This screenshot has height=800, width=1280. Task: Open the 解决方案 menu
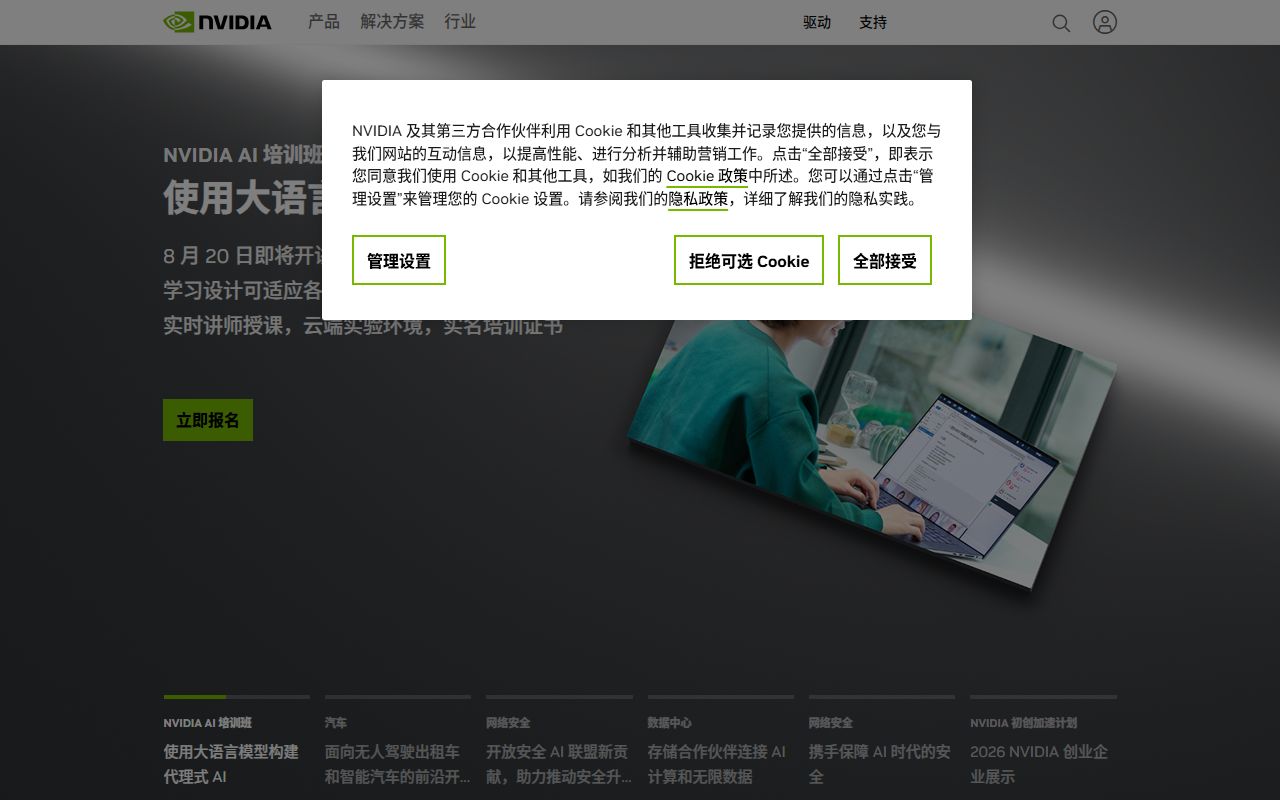pyautogui.click(x=392, y=22)
